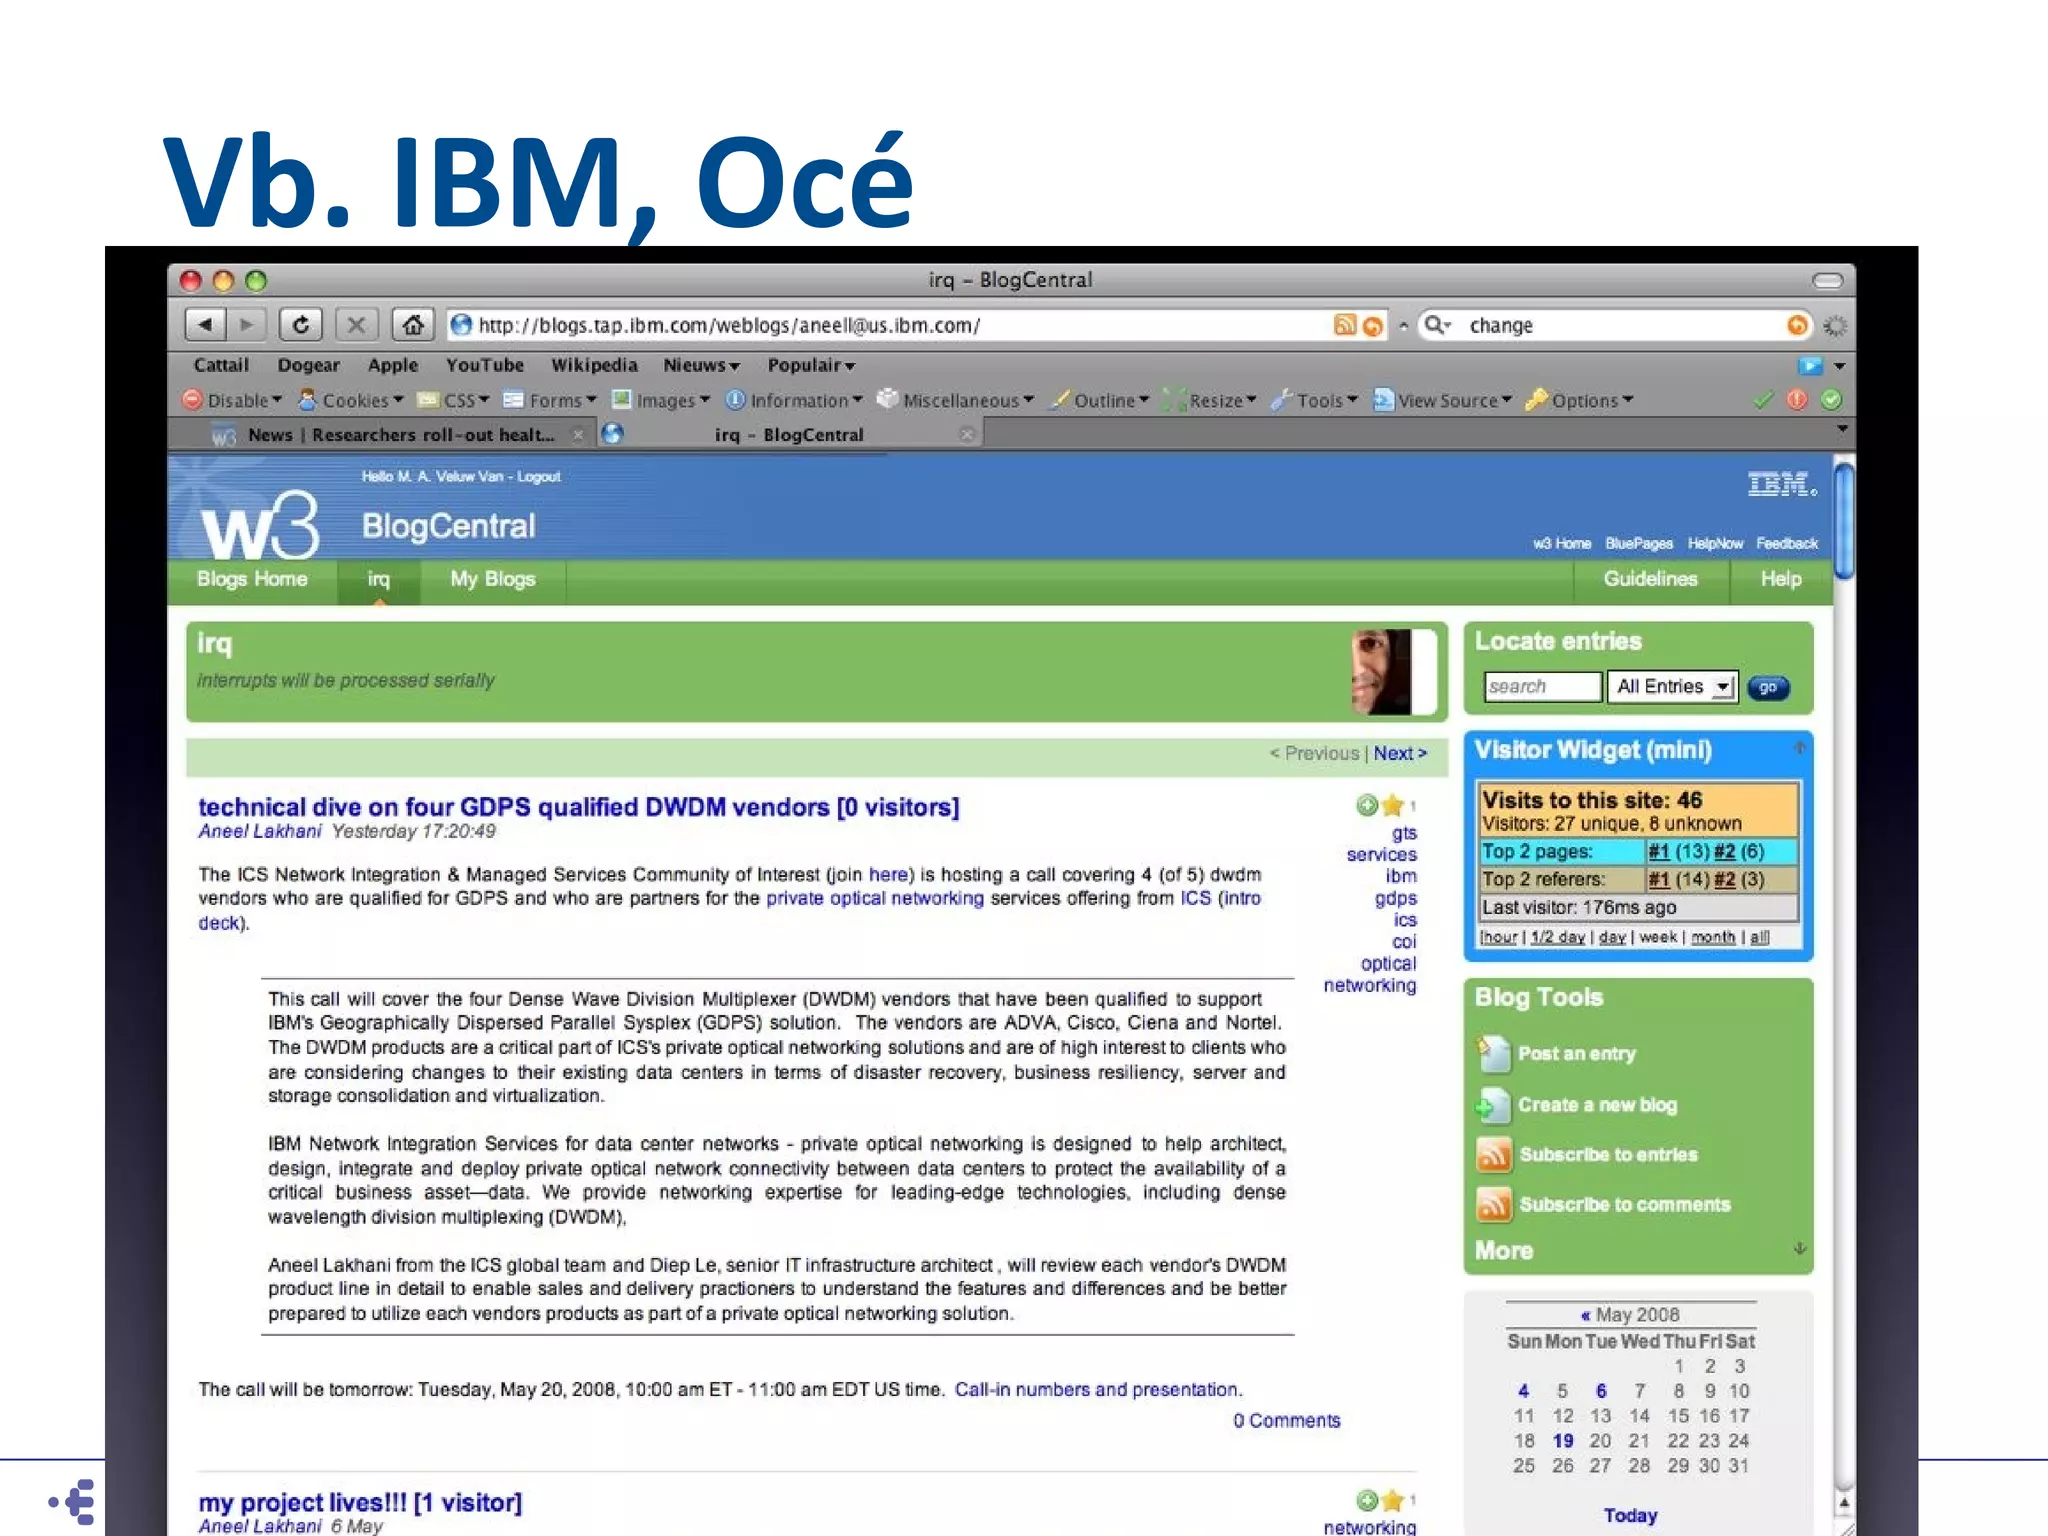Click the gear icon beside search field
The image size is (2048, 1536).
pos(1835,326)
